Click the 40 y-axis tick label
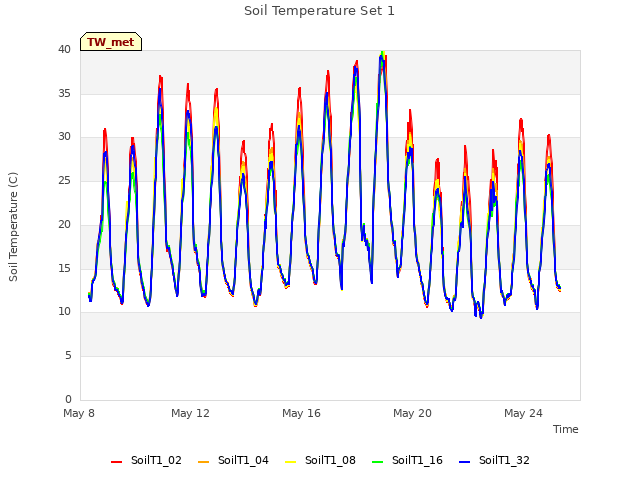 point(64,50)
